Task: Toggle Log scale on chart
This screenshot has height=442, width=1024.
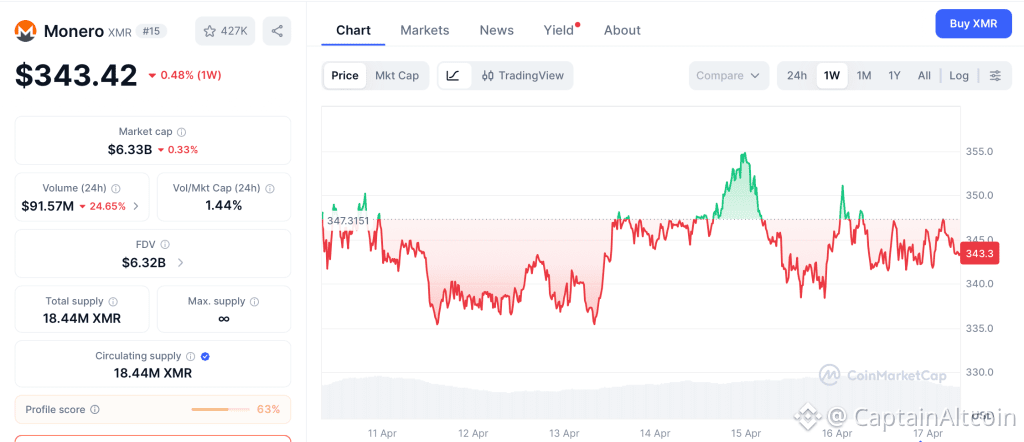Action: (959, 76)
